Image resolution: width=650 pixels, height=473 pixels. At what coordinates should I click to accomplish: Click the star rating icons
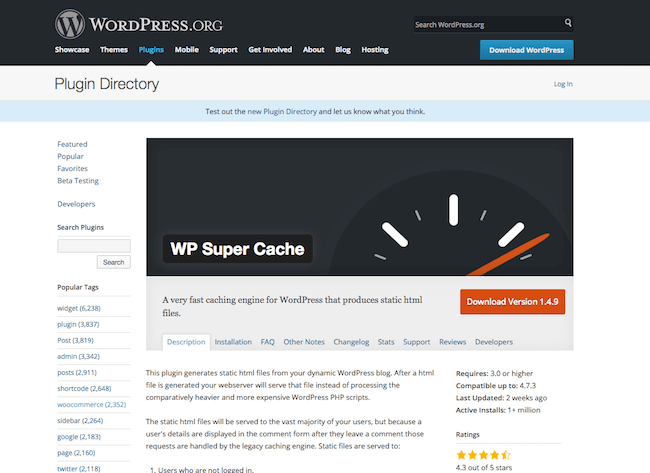(x=483, y=455)
